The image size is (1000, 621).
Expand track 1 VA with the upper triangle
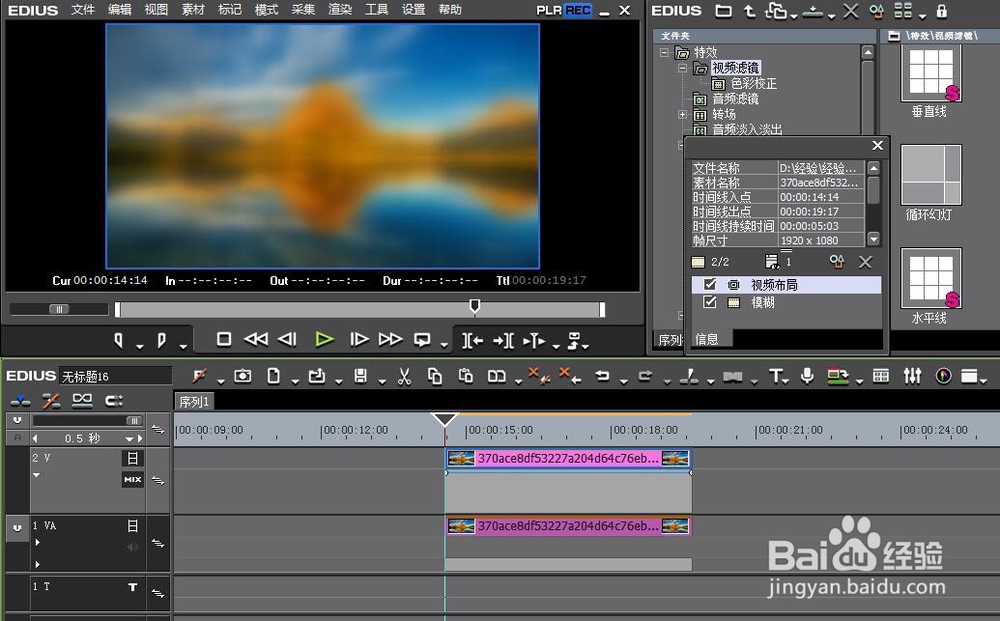tap(38, 543)
